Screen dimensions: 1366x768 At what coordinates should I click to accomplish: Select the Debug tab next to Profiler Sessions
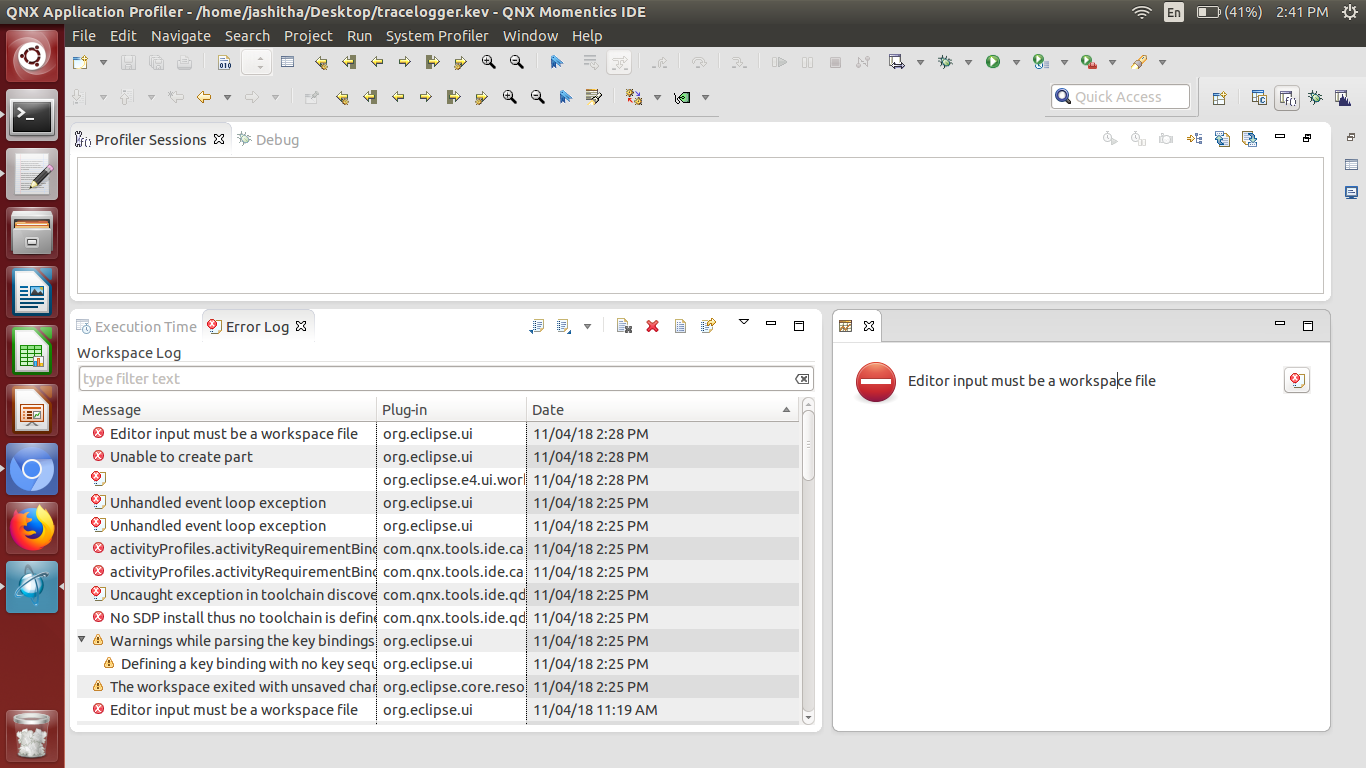pyautogui.click(x=276, y=140)
